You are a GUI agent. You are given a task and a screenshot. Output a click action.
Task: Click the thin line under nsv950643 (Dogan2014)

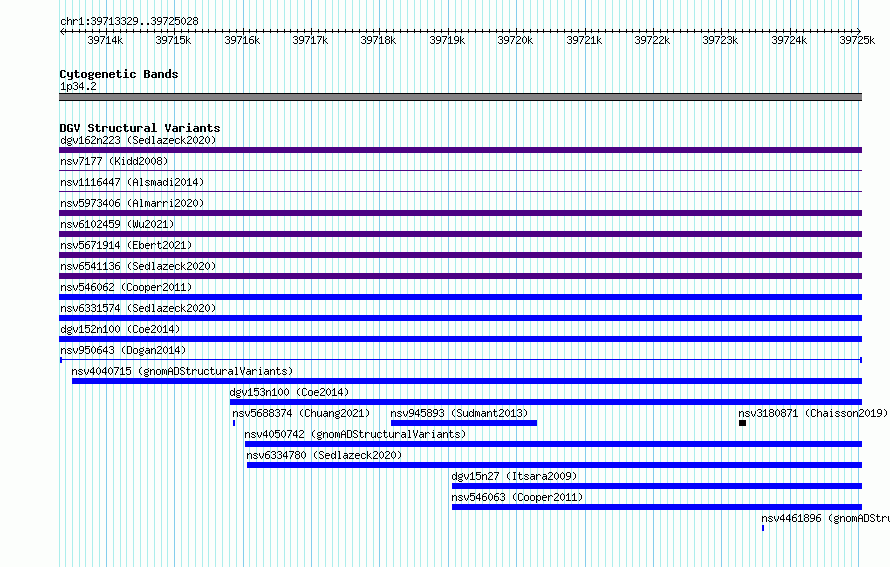point(461,360)
